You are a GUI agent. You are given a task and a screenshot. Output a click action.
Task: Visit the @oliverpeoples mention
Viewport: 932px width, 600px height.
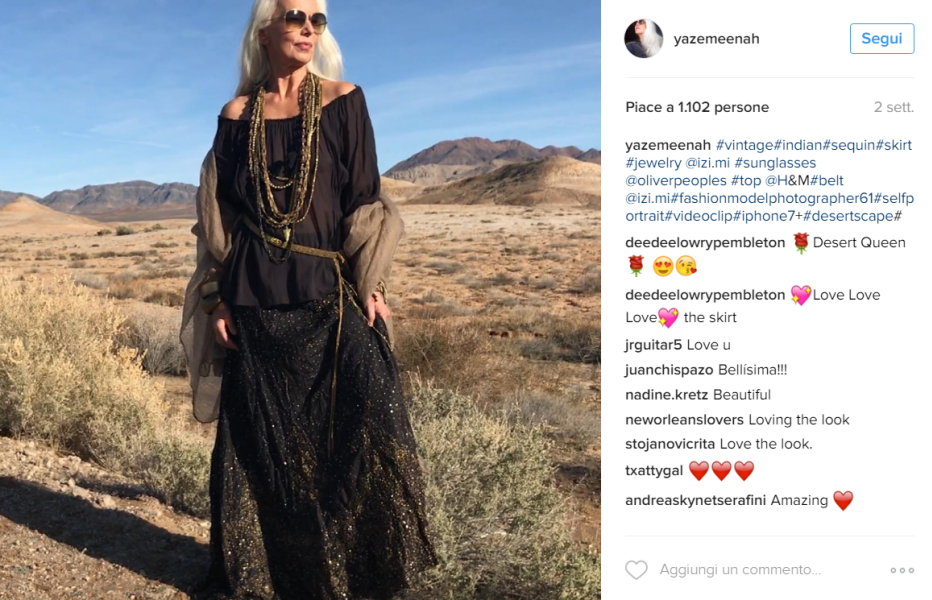(676, 181)
